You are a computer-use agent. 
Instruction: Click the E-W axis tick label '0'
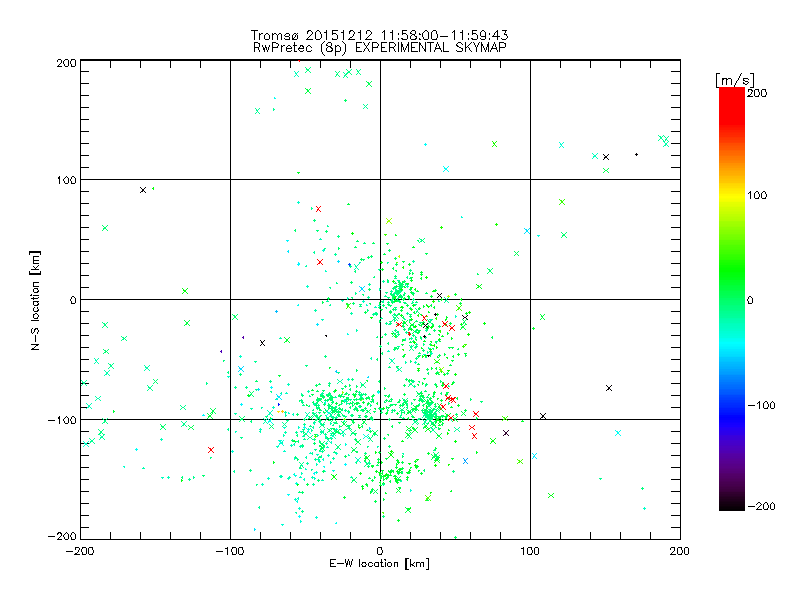pyautogui.click(x=380, y=551)
